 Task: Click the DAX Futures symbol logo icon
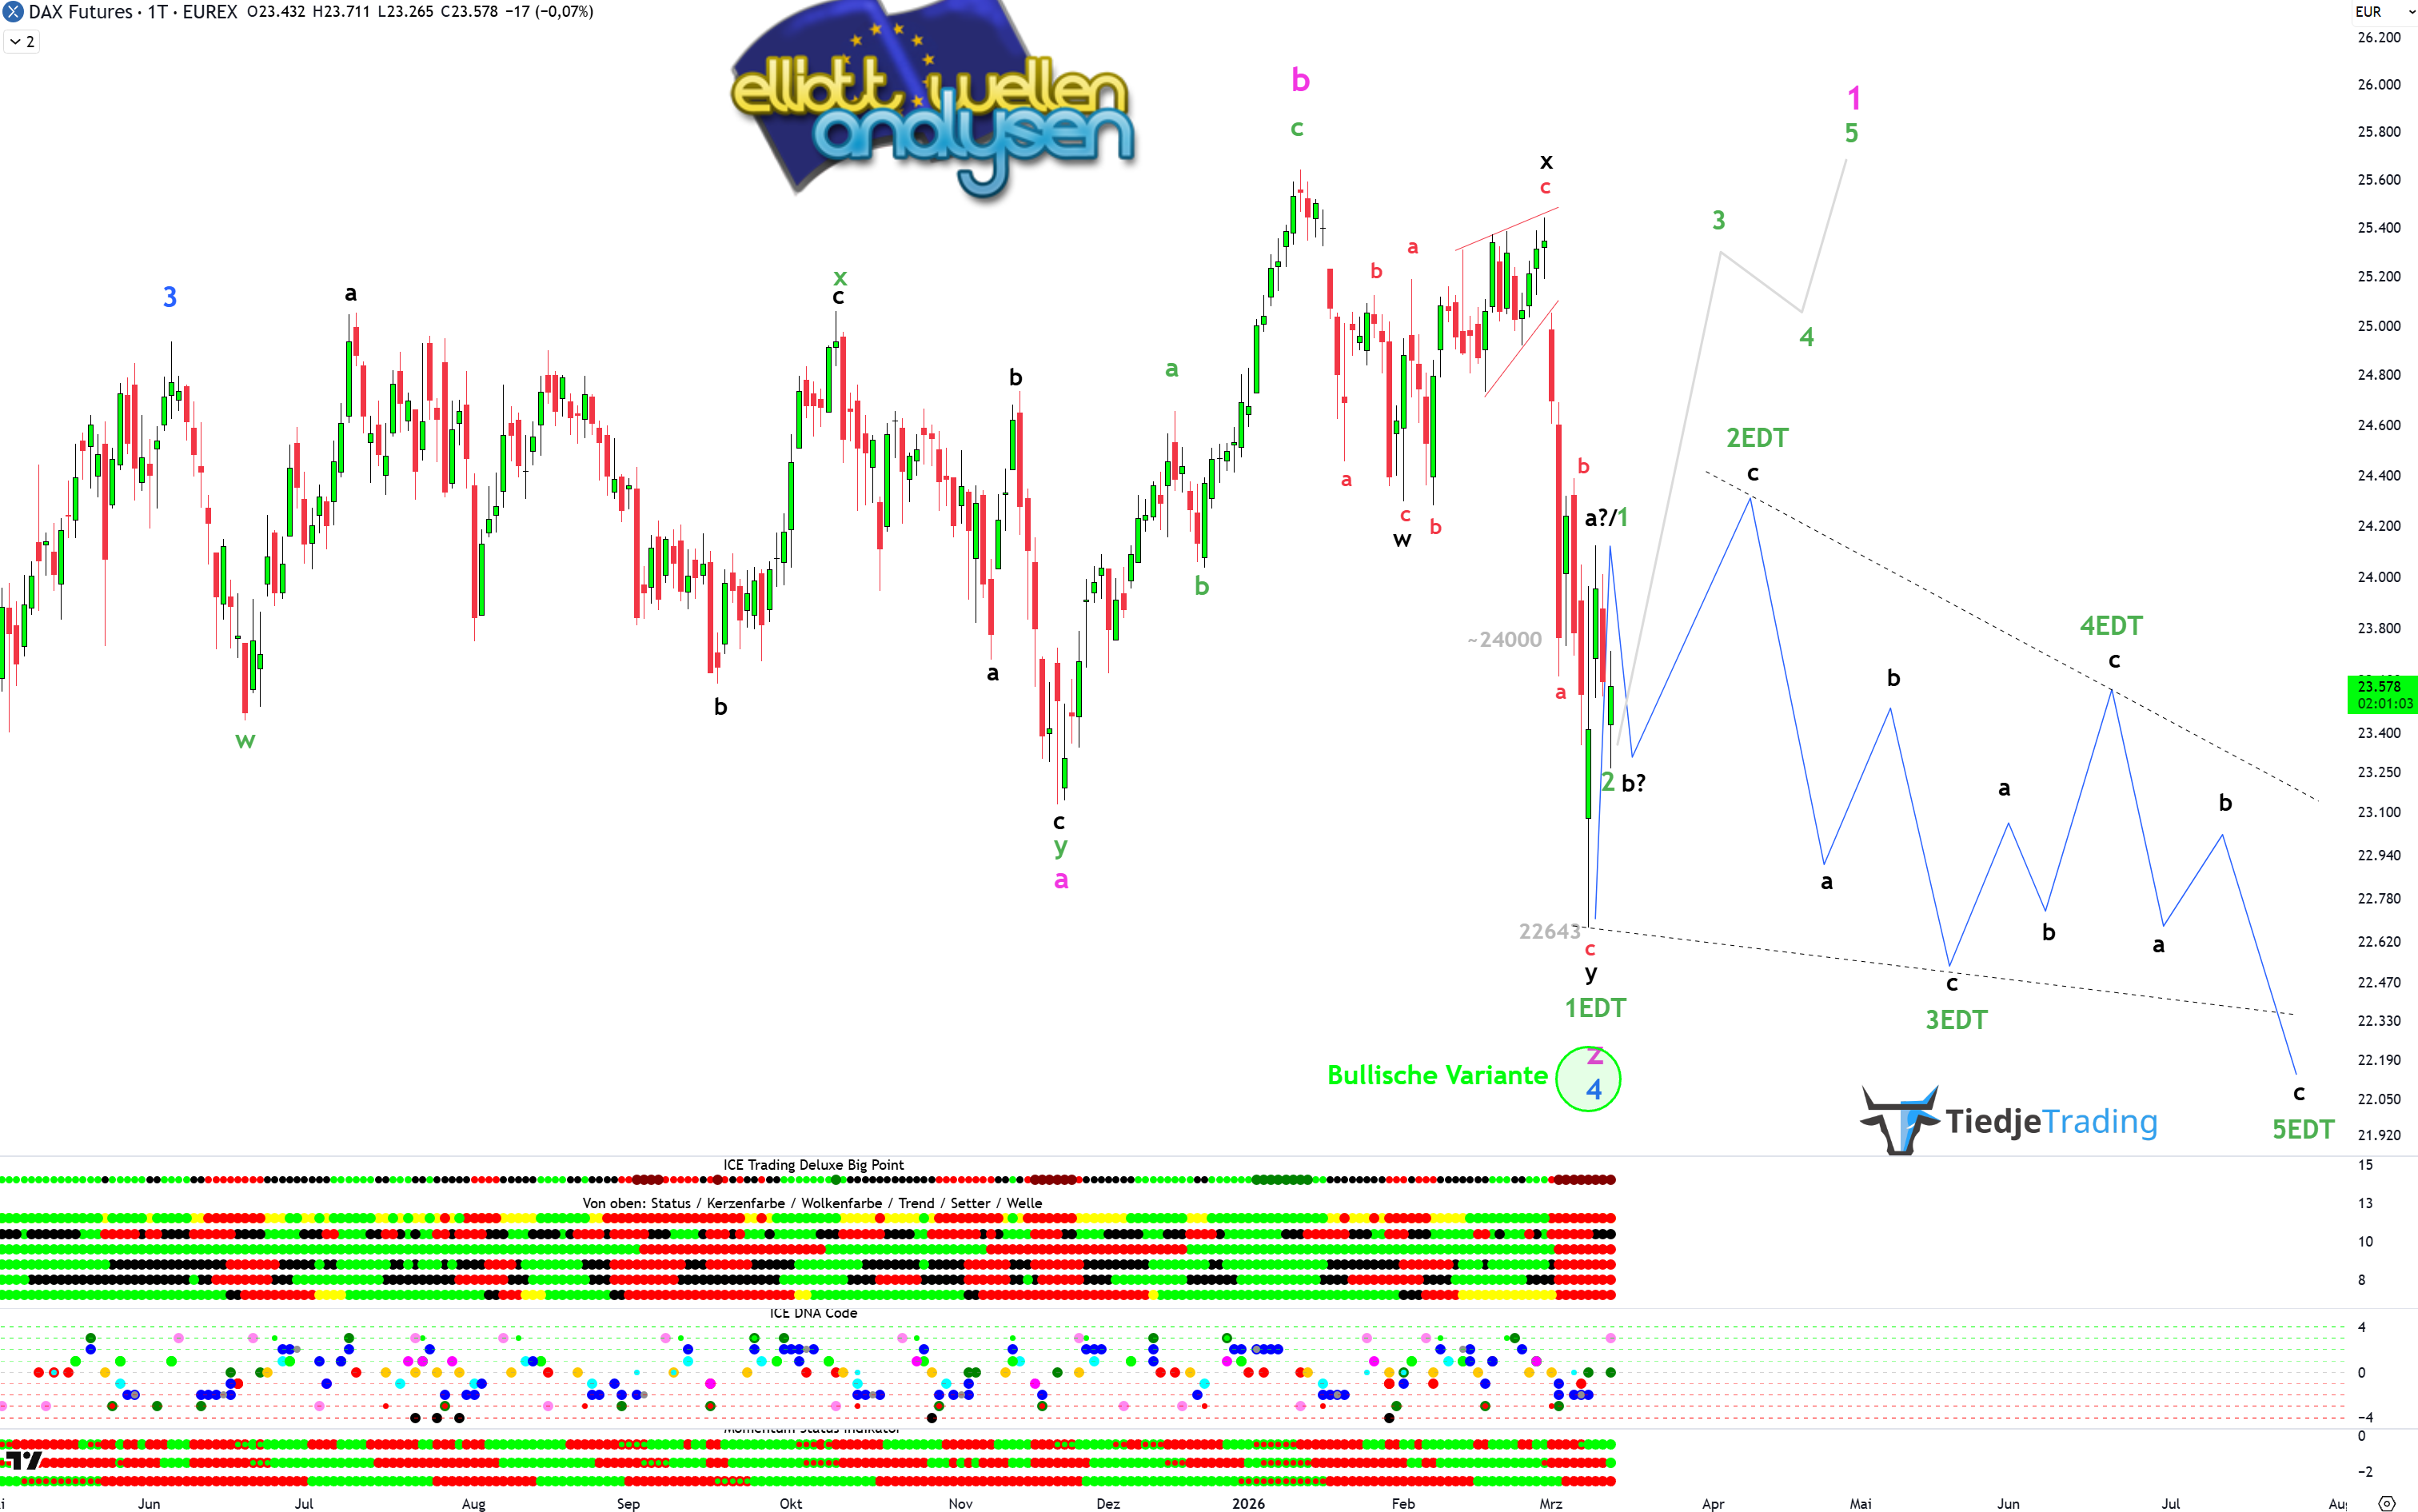[12, 12]
